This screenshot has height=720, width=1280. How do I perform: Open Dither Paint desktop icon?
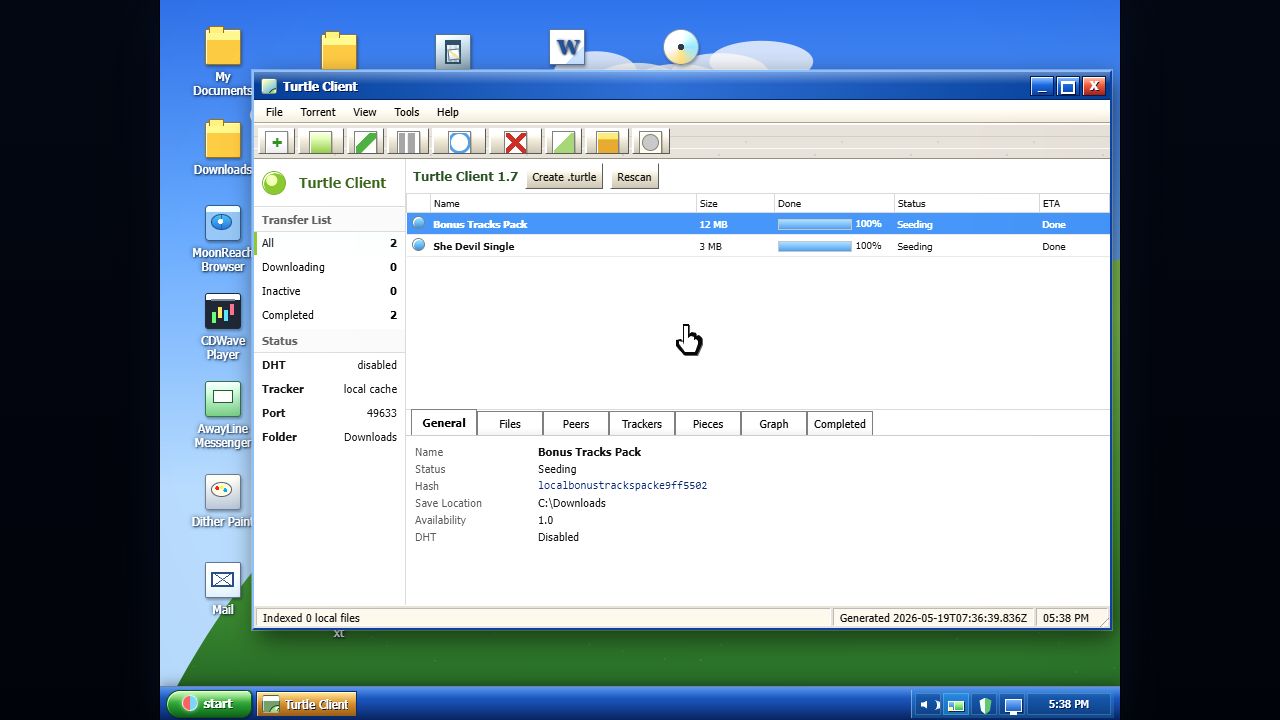click(223, 501)
